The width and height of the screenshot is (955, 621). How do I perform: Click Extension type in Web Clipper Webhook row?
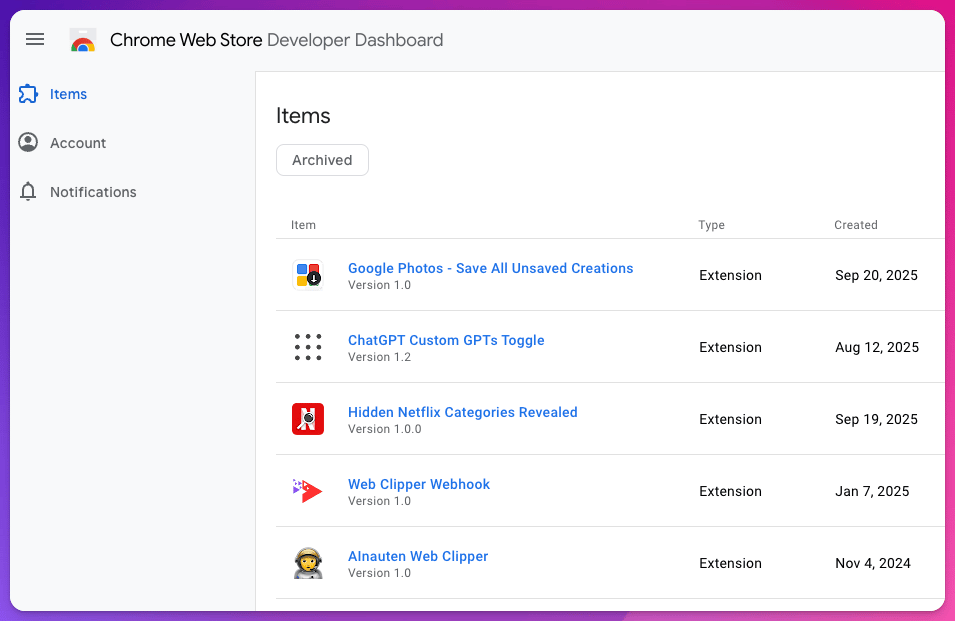(730, 491)
